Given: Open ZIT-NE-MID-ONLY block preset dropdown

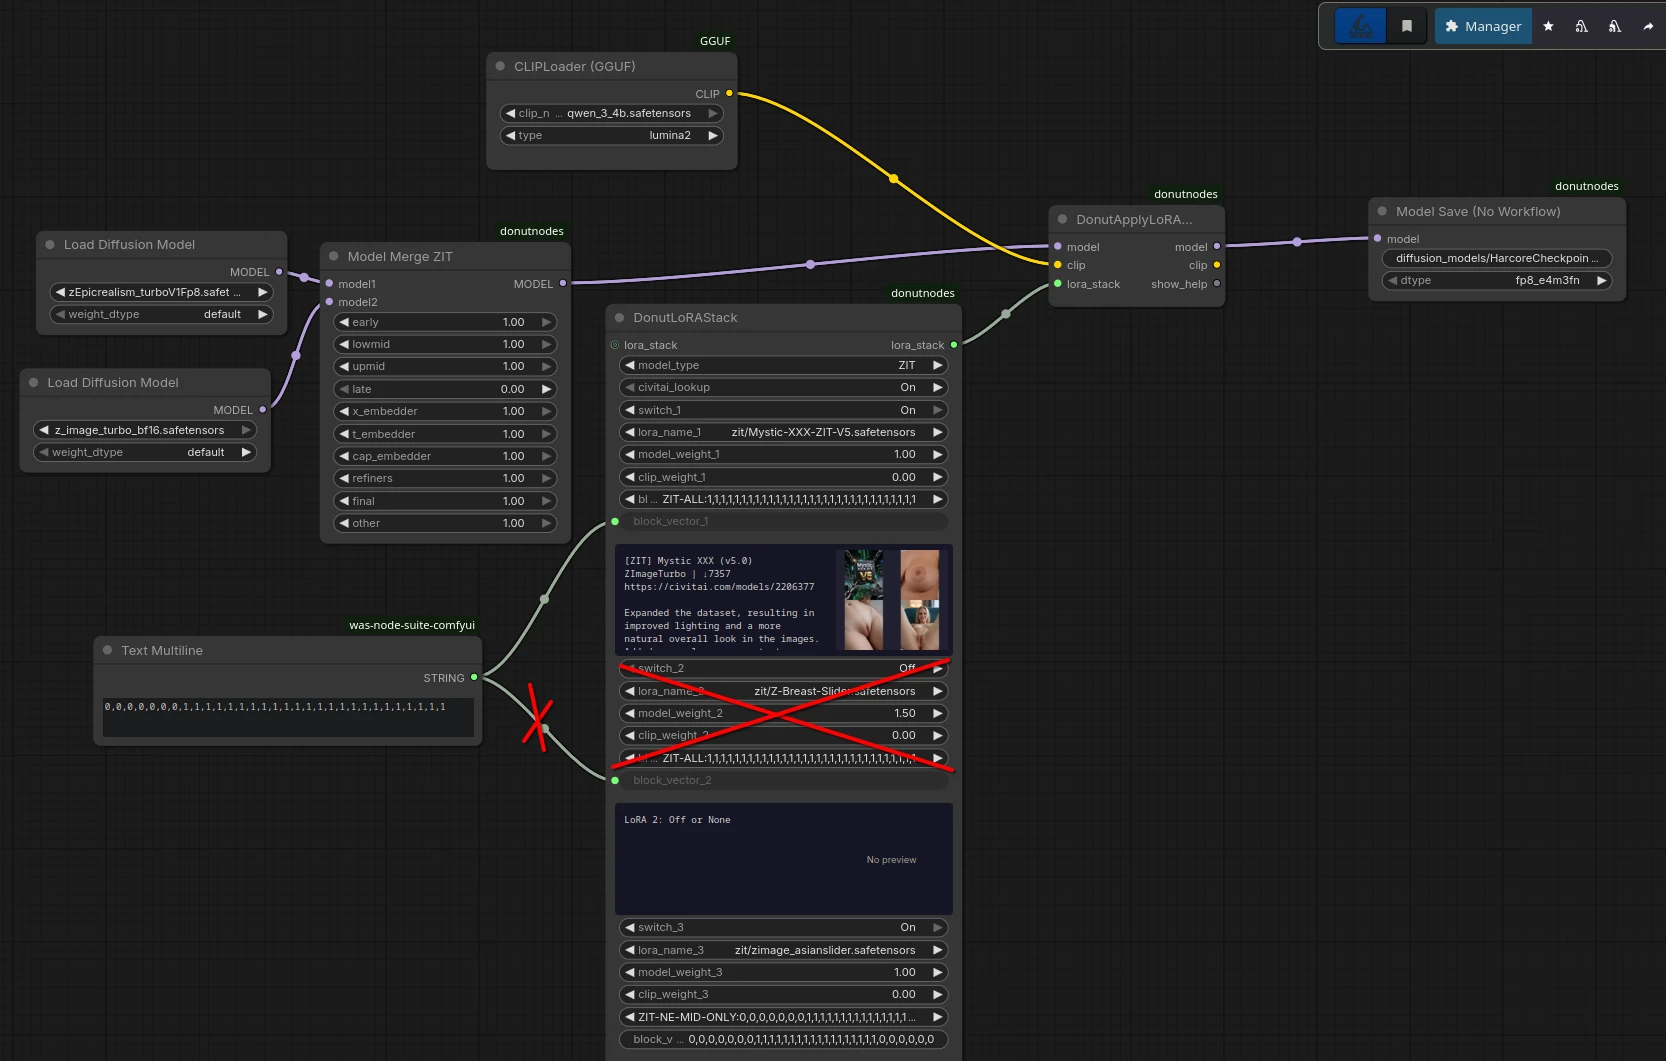Looking at the screenshot, I should [x=783, y=1017].
